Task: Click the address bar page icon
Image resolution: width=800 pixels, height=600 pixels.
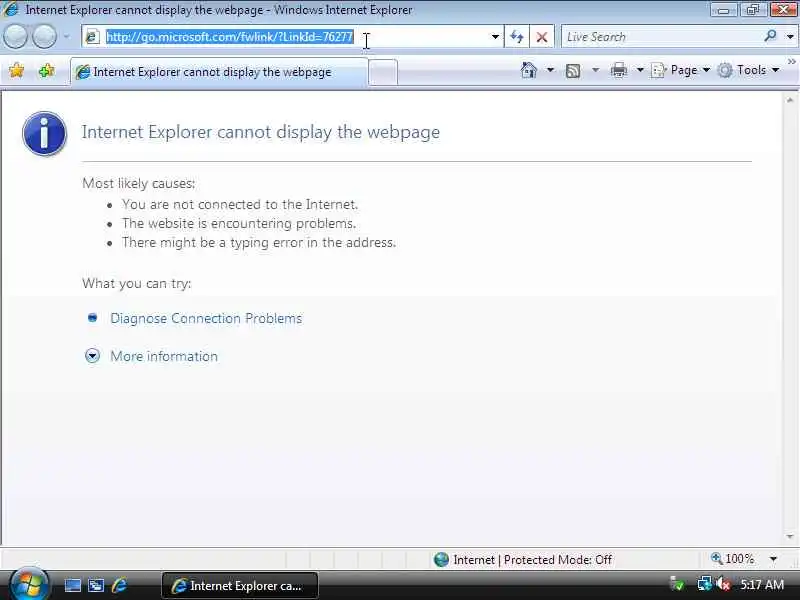Action: [x=92, y=37]
